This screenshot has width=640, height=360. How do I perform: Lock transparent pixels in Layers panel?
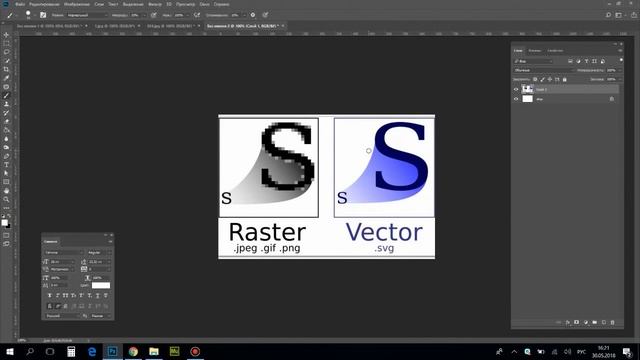535,79
